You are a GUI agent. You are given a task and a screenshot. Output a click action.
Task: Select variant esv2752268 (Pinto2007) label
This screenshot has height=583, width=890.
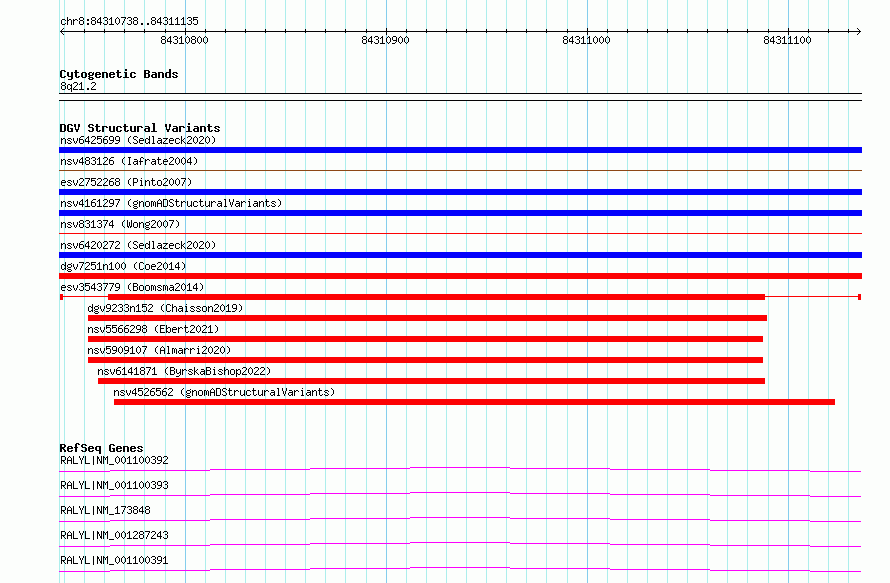126,182
